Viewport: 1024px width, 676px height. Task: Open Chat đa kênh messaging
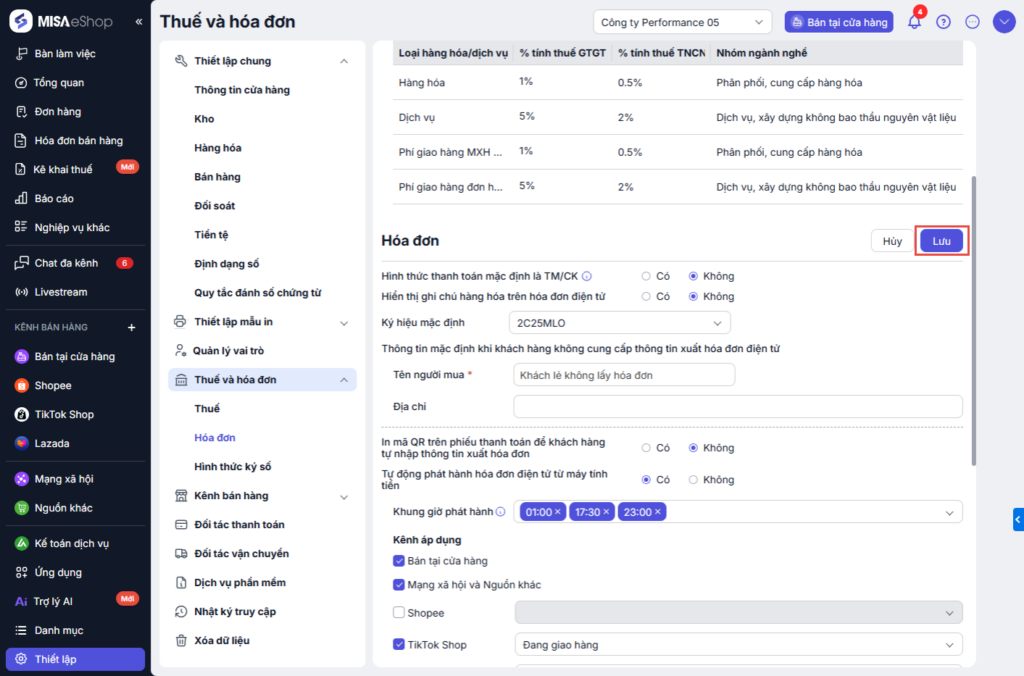(x=66, y=263)
